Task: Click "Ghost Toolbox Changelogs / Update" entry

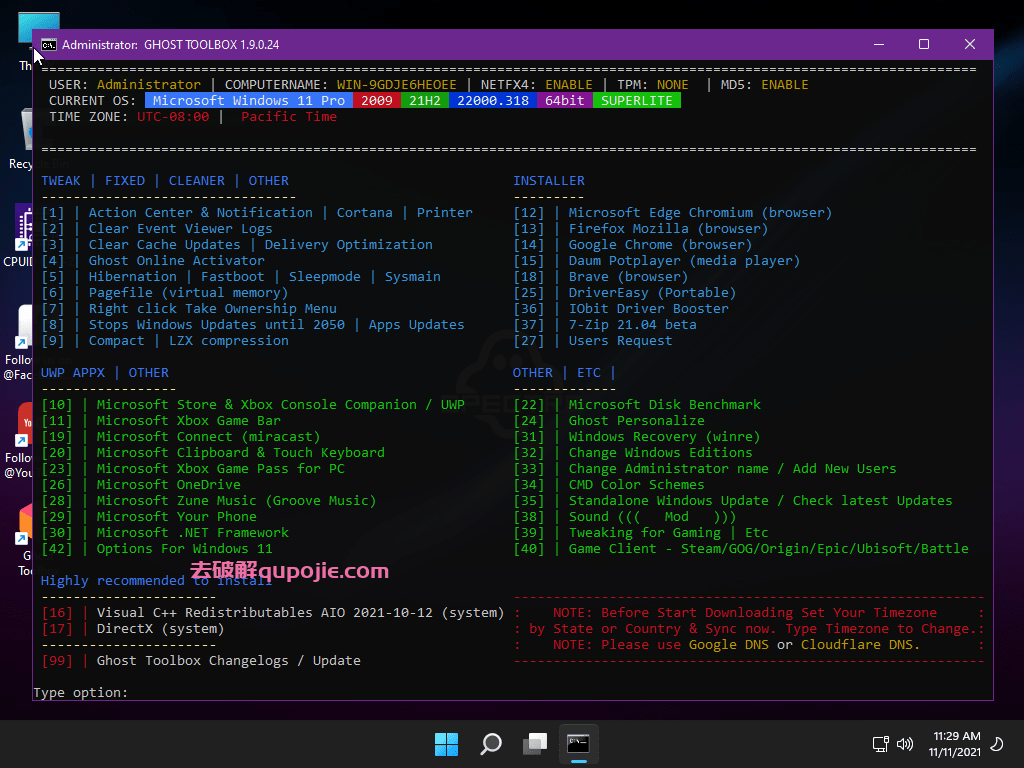Action: [229, 661]
